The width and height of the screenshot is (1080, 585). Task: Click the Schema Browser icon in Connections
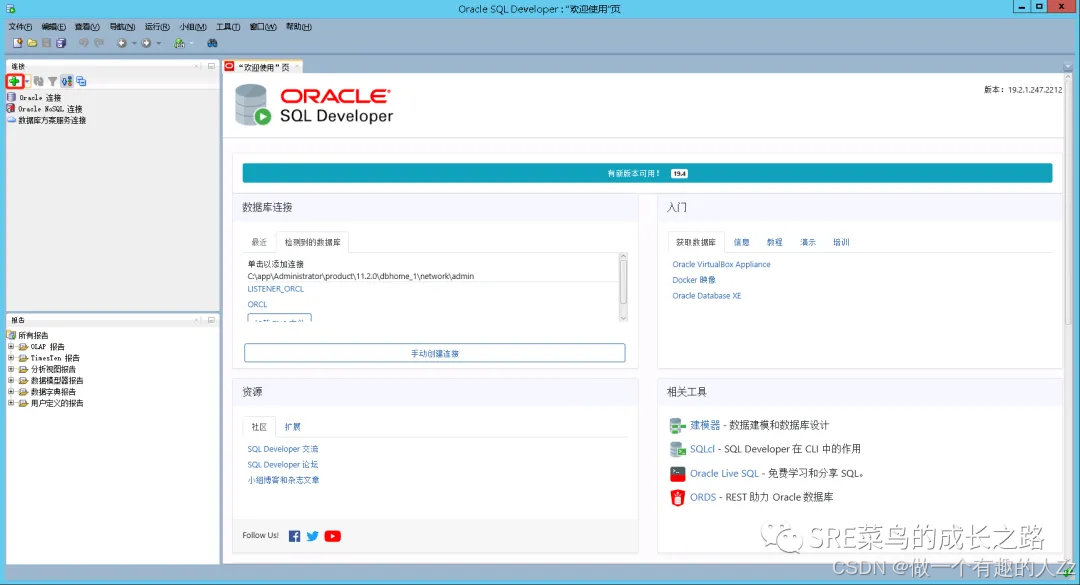pos(67,81)
